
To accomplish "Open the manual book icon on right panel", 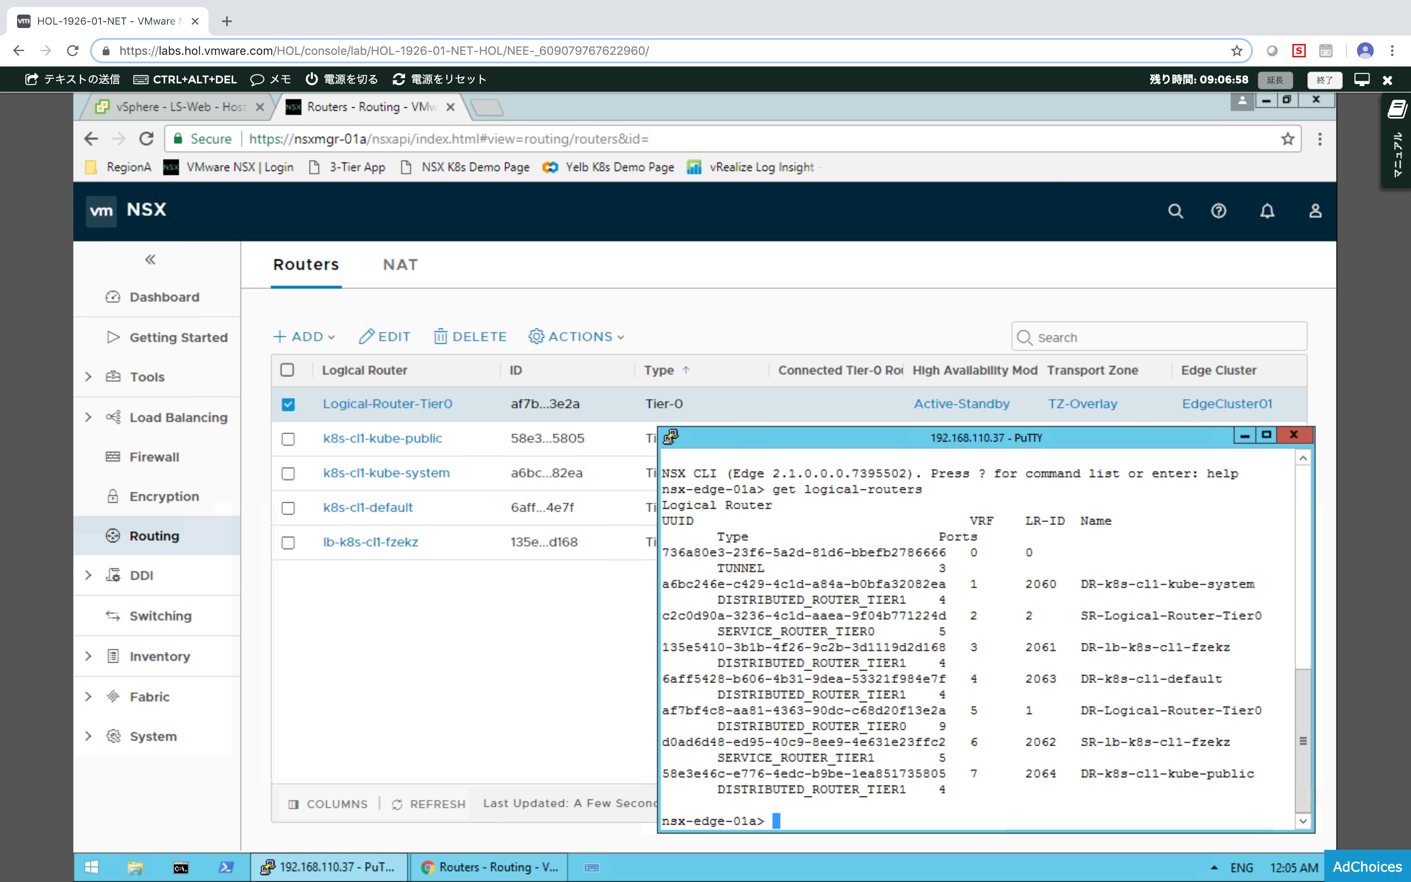I will point(1397,110).
